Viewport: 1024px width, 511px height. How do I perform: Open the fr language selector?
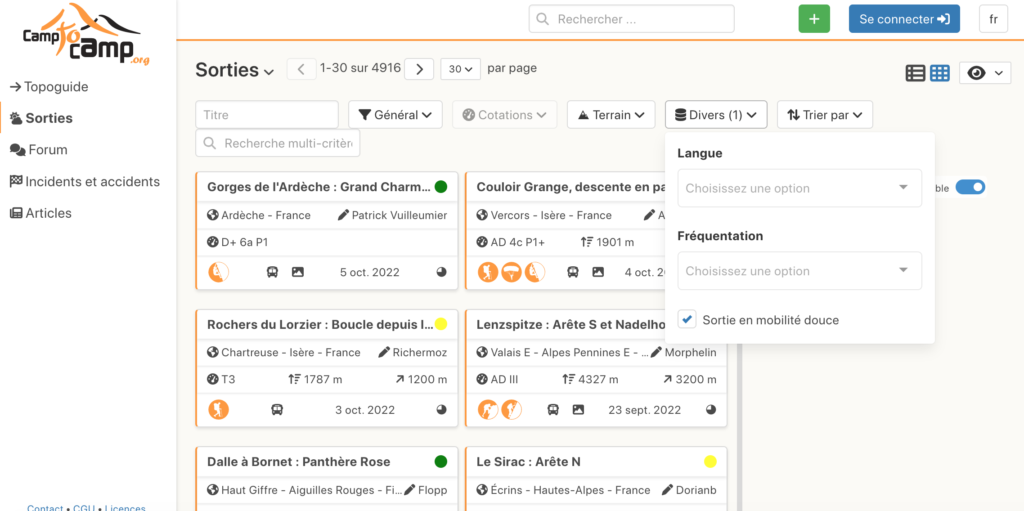coord(993,19)
